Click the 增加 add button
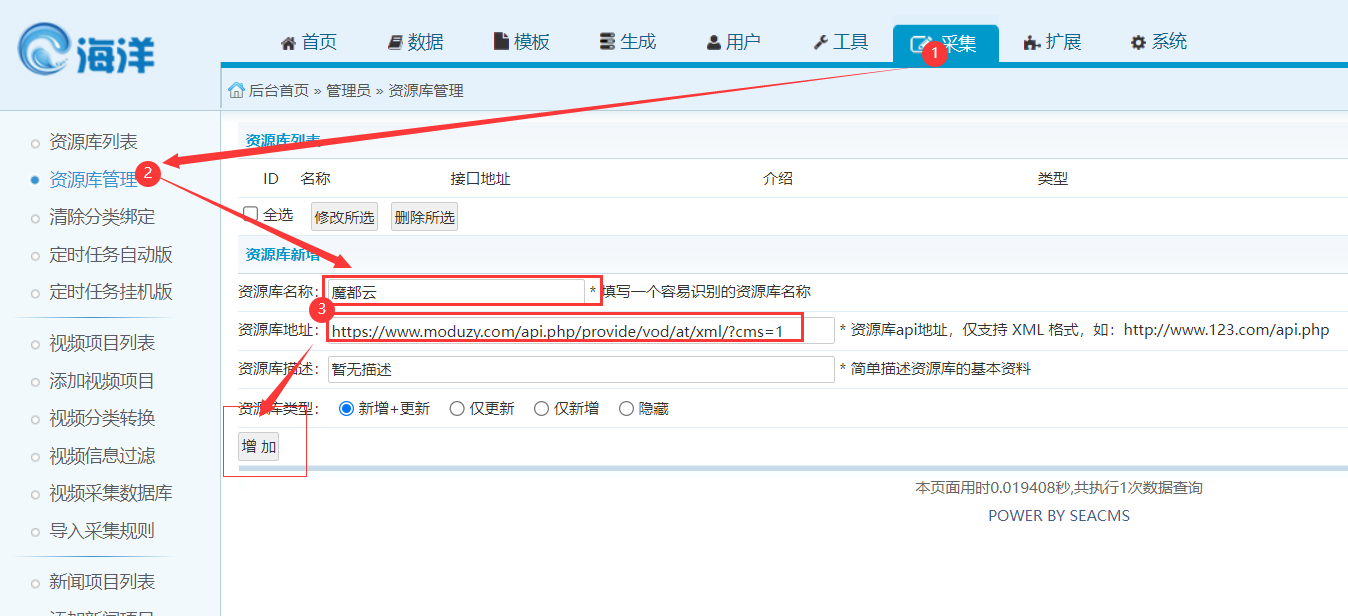The image size is (1348, 616). (259, 446)
